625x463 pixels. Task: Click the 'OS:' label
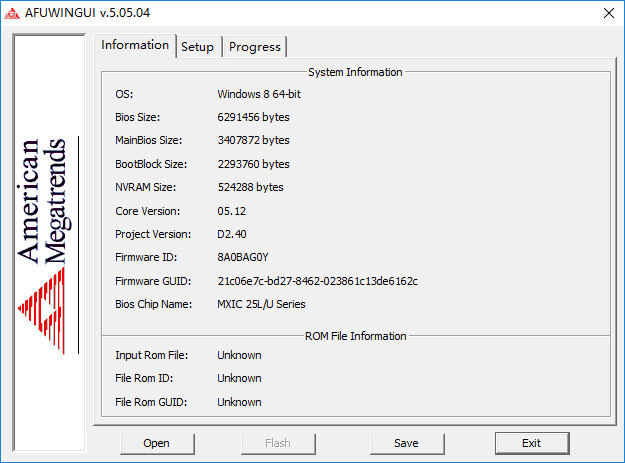[124, 94]
